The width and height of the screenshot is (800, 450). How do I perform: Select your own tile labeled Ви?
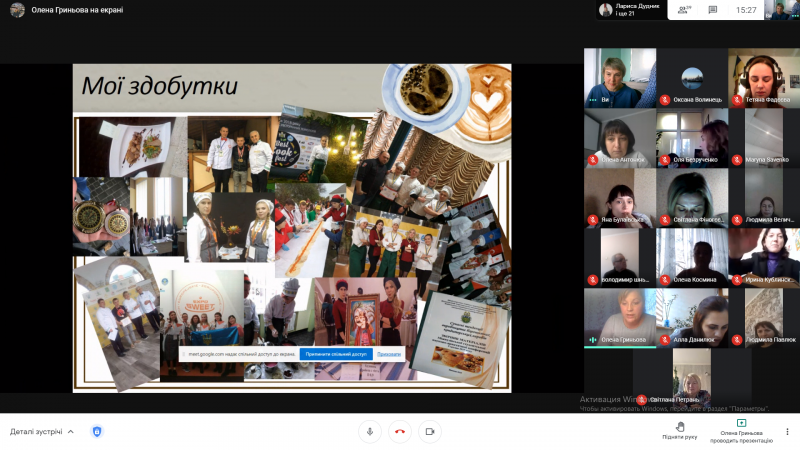(620, 78)
